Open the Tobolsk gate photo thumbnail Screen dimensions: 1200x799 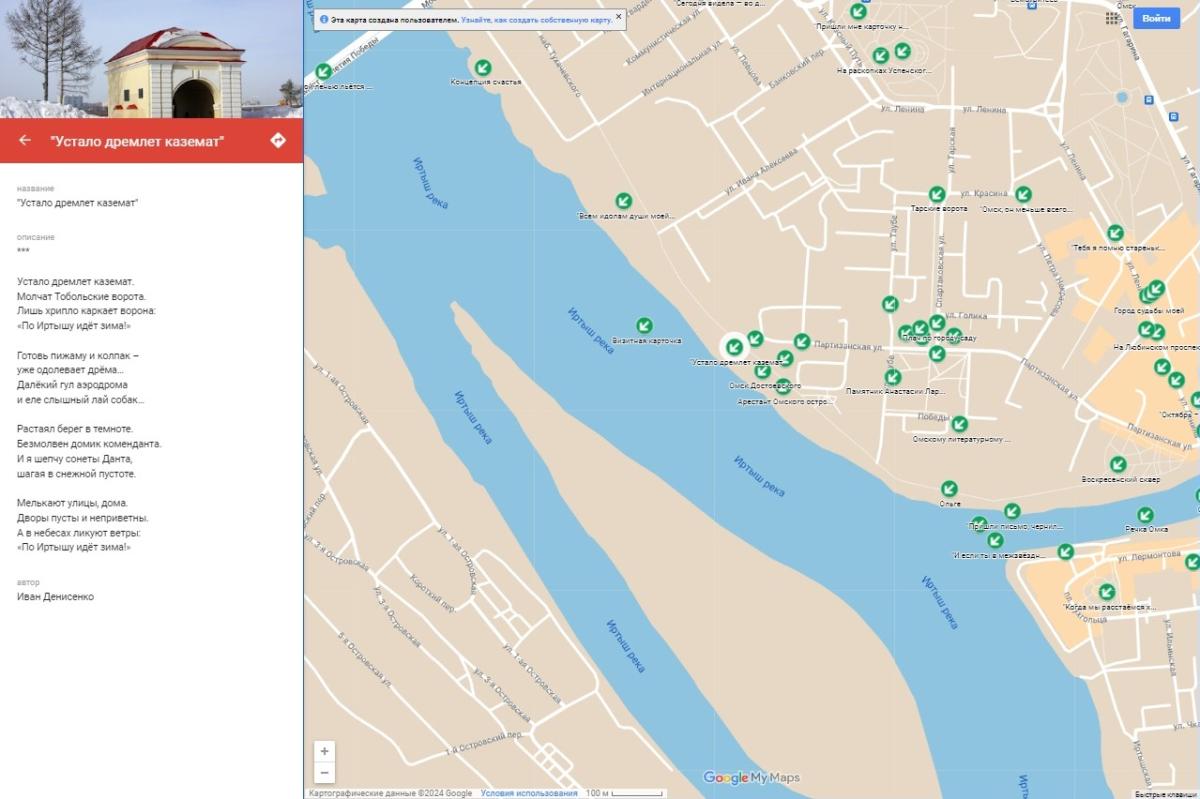pyautogui.click(x=151, y=59)
